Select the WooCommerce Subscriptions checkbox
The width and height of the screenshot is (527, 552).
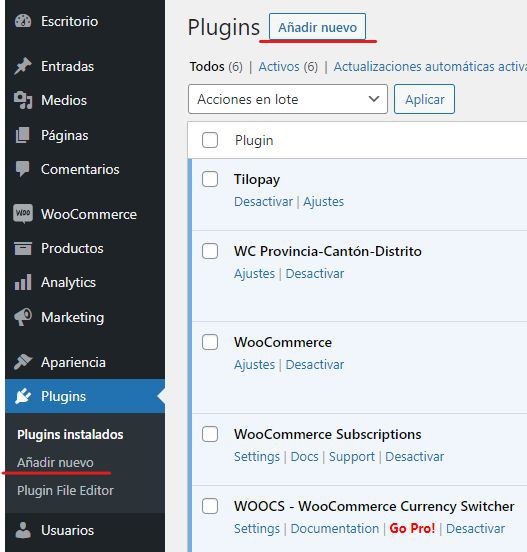click(x=210, y=434)
